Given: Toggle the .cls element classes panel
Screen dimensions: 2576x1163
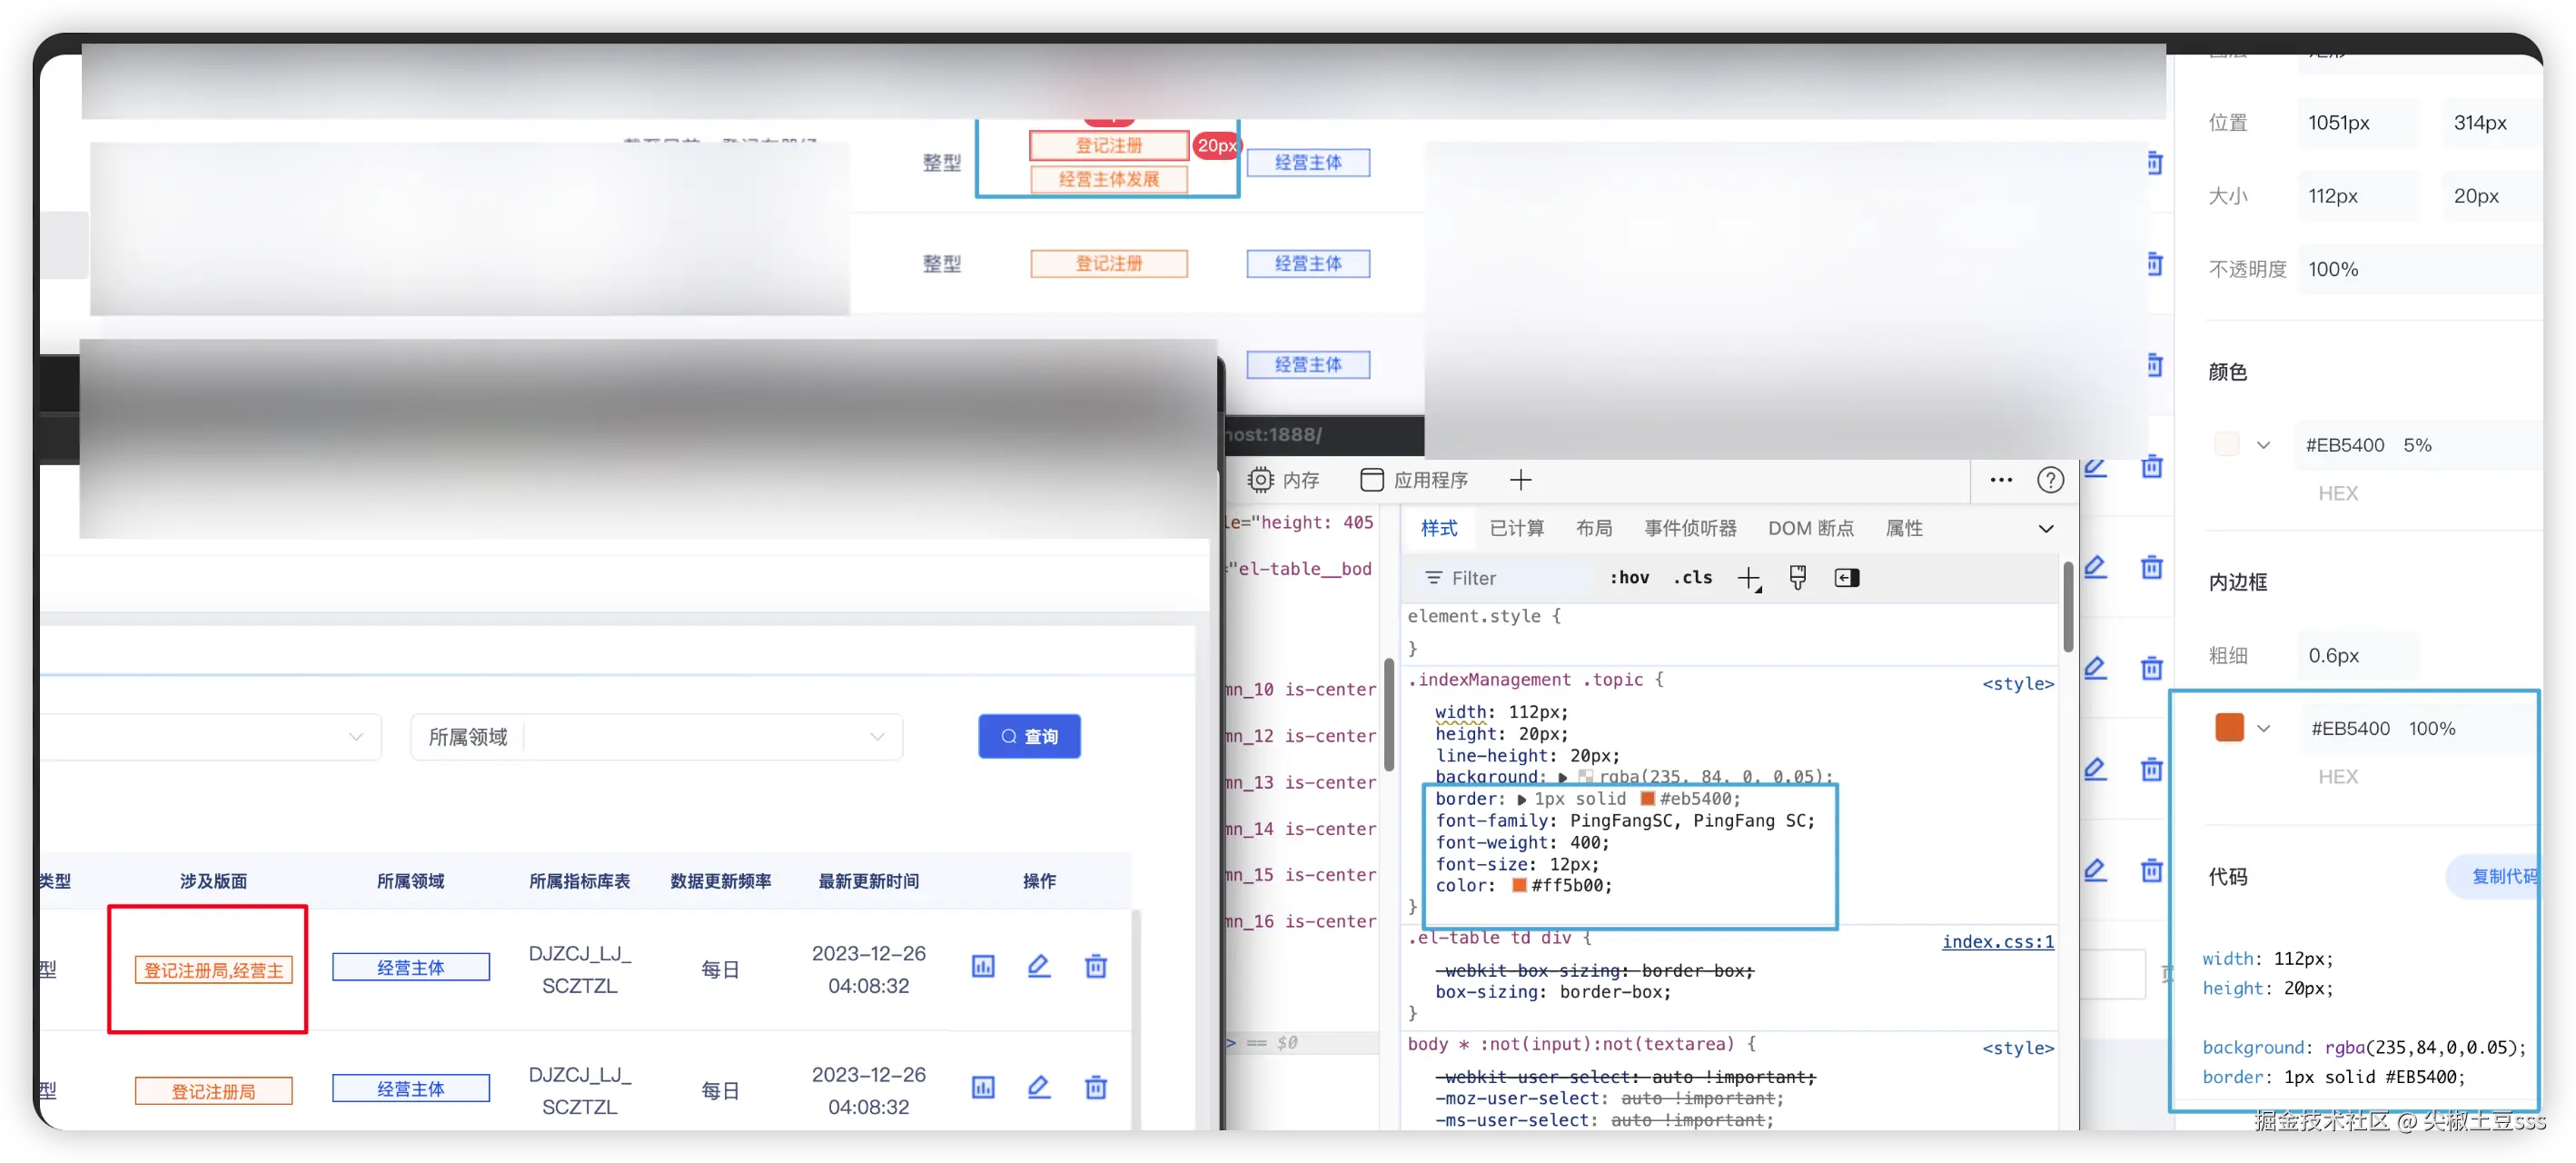Looking at the screenshot, I should (1692, 578).
